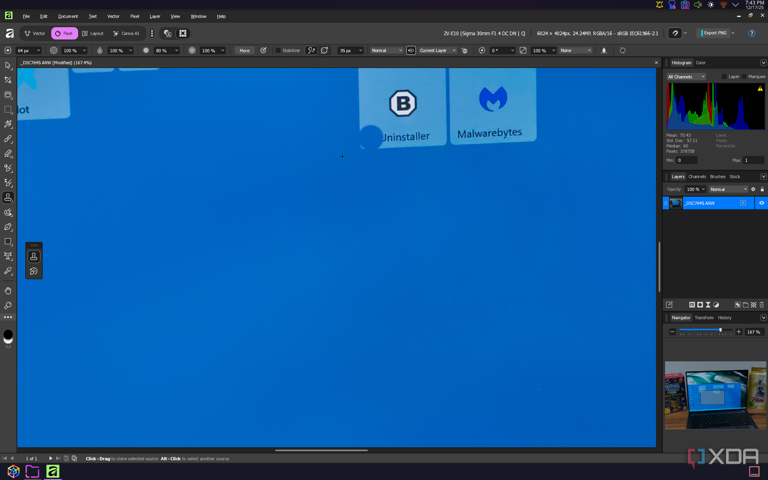Click the Affinity logo in the studio bar

(x=9, y=33)
